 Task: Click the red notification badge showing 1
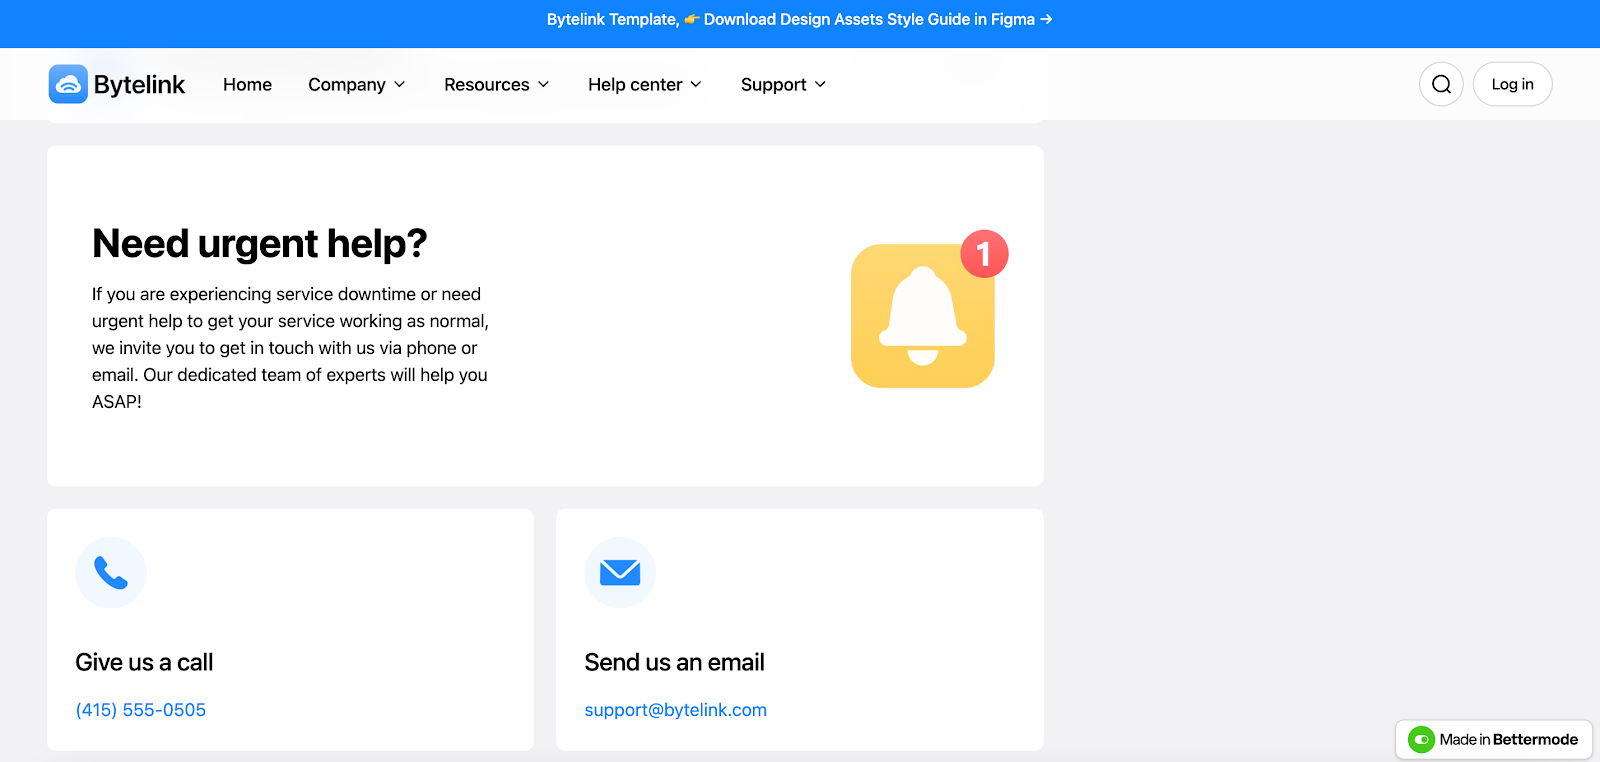tap(984, 254)
